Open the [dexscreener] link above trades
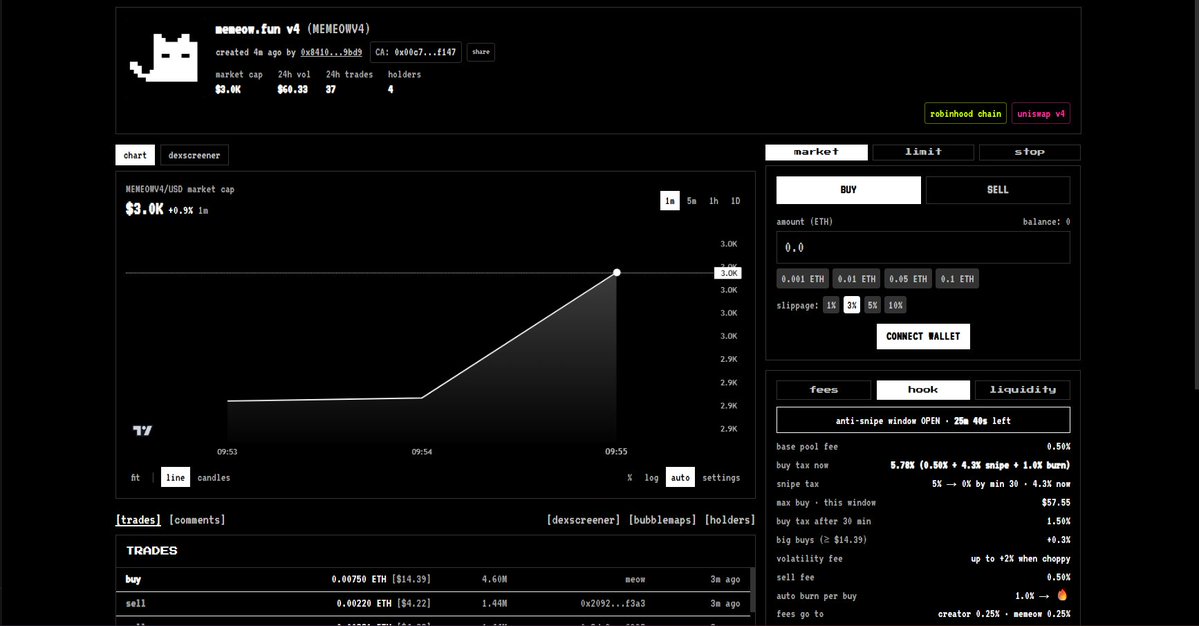 click(583, 520)
